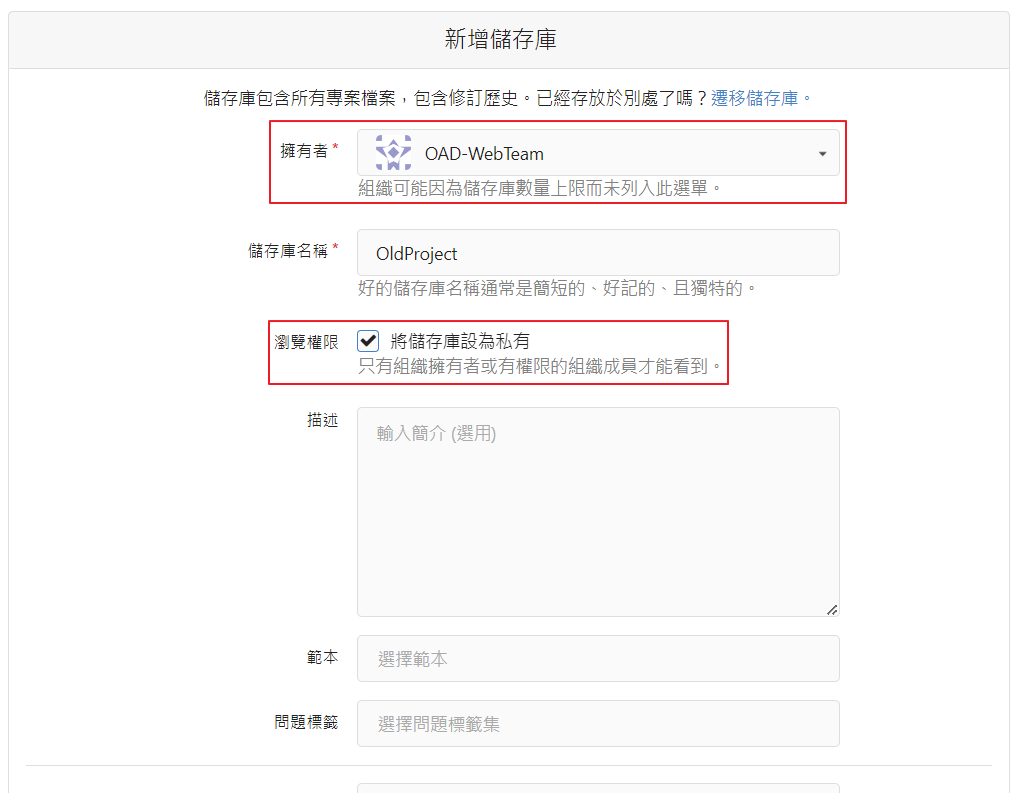Click the OAD-WebTeam organization avatar icon
The width and height of the screenshot is (1019, 793).
coord(393,153)
